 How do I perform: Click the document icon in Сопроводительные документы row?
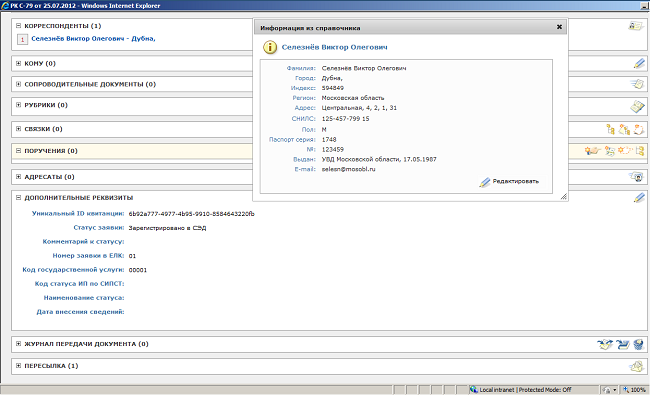point(637,84)
